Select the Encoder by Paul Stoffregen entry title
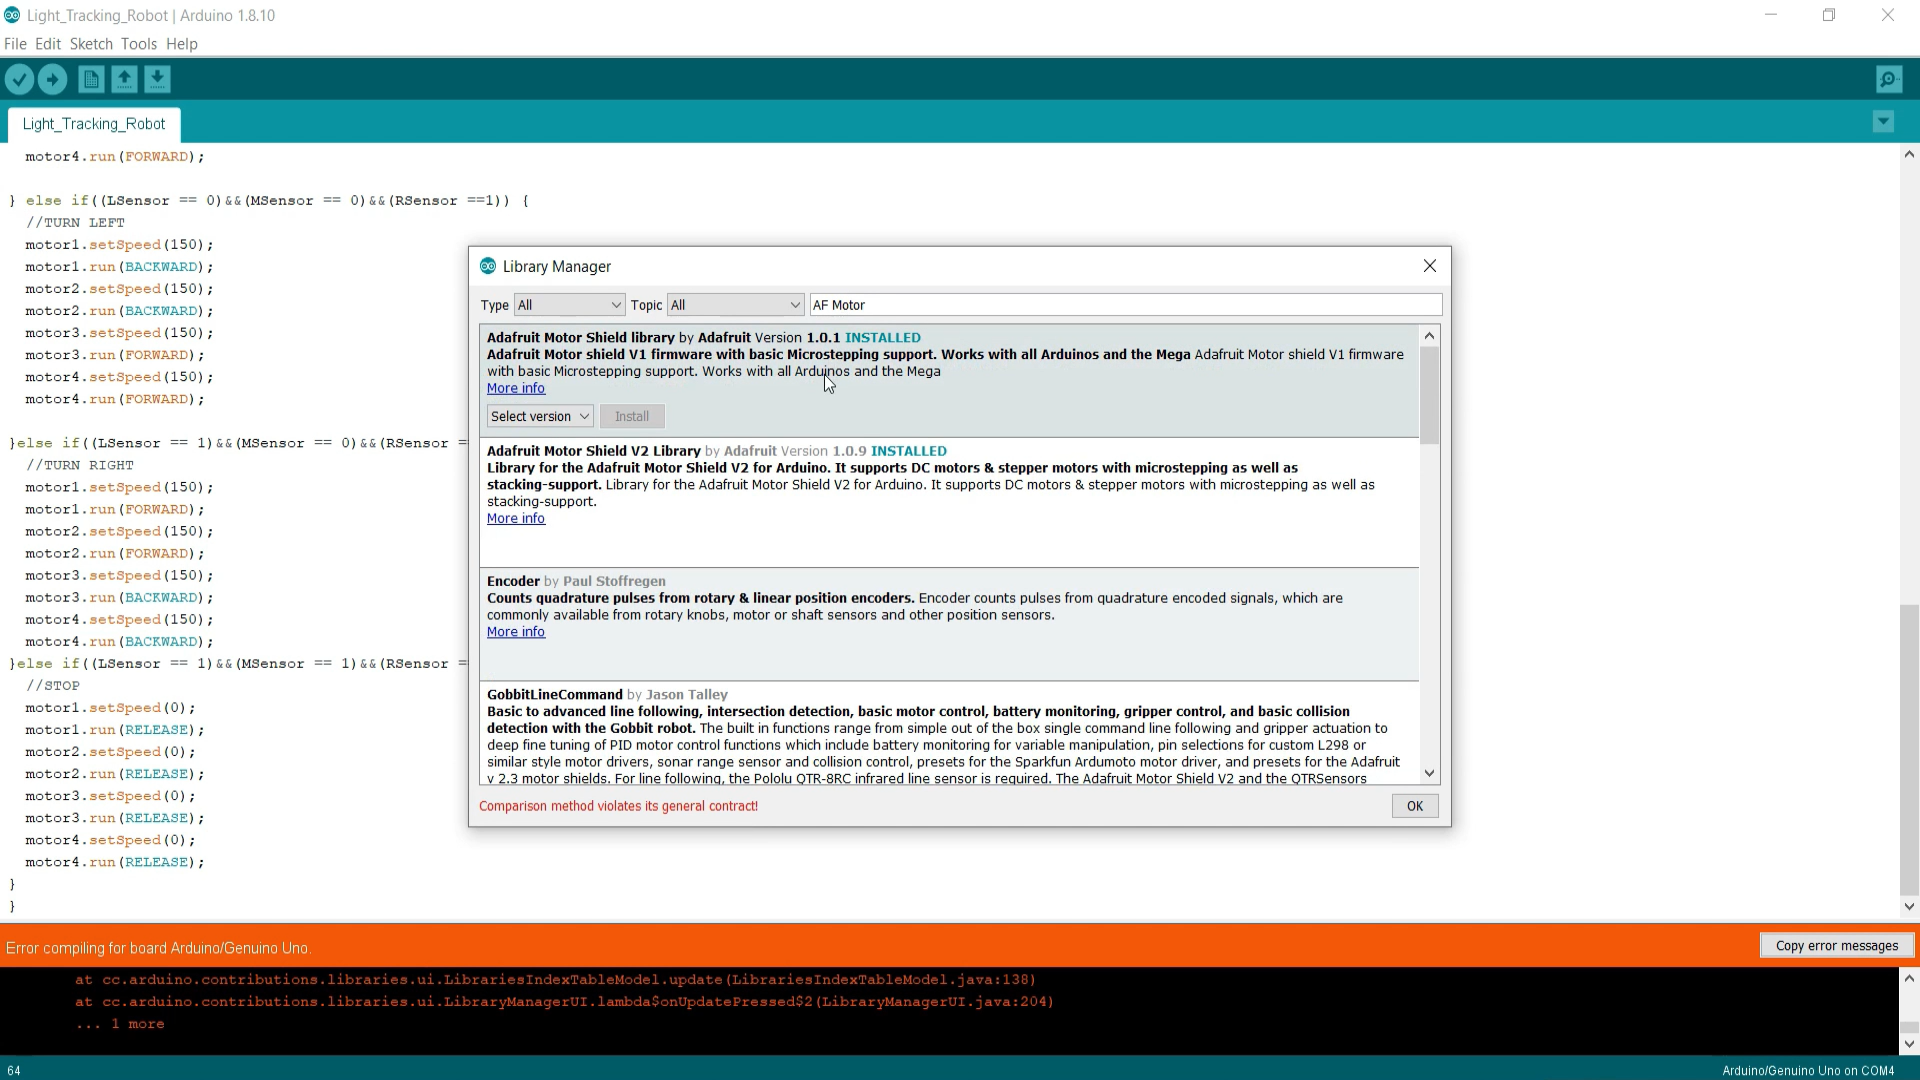This screenshot has height=1080, width=1920. (576, 581)
